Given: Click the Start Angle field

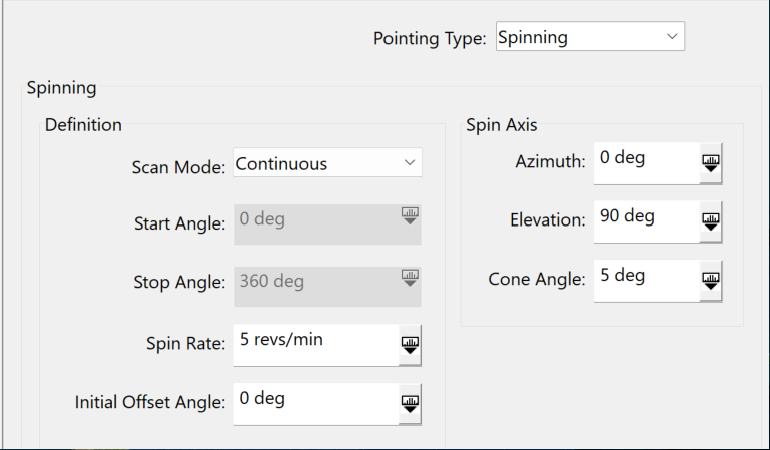Looking at the screenshot, I should 315,224.
